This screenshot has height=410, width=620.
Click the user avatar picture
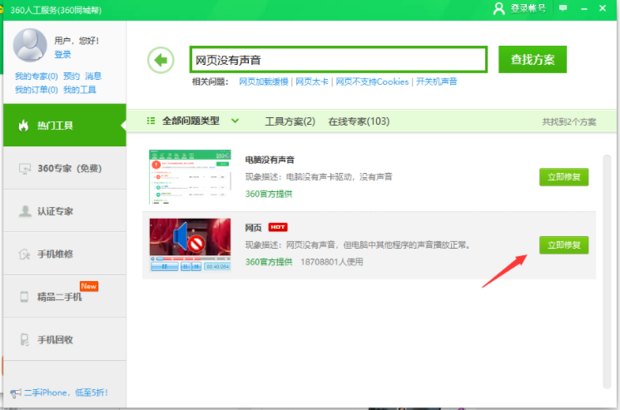30,45
